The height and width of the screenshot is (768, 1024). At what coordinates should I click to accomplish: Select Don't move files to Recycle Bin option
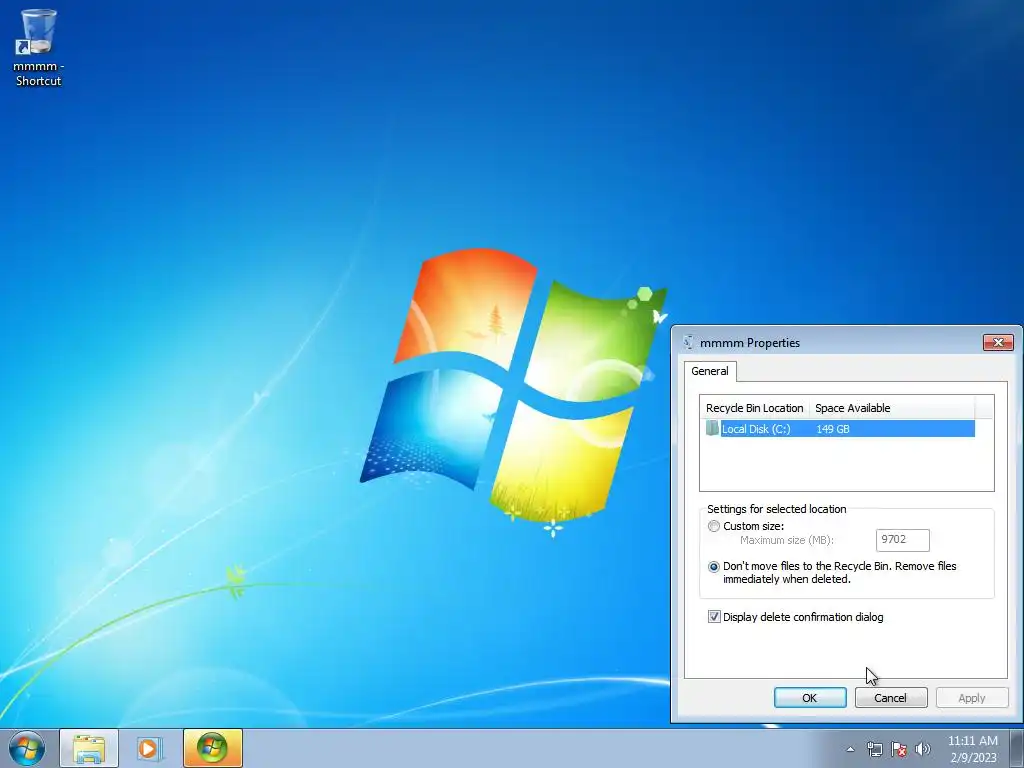pos(714,567)
